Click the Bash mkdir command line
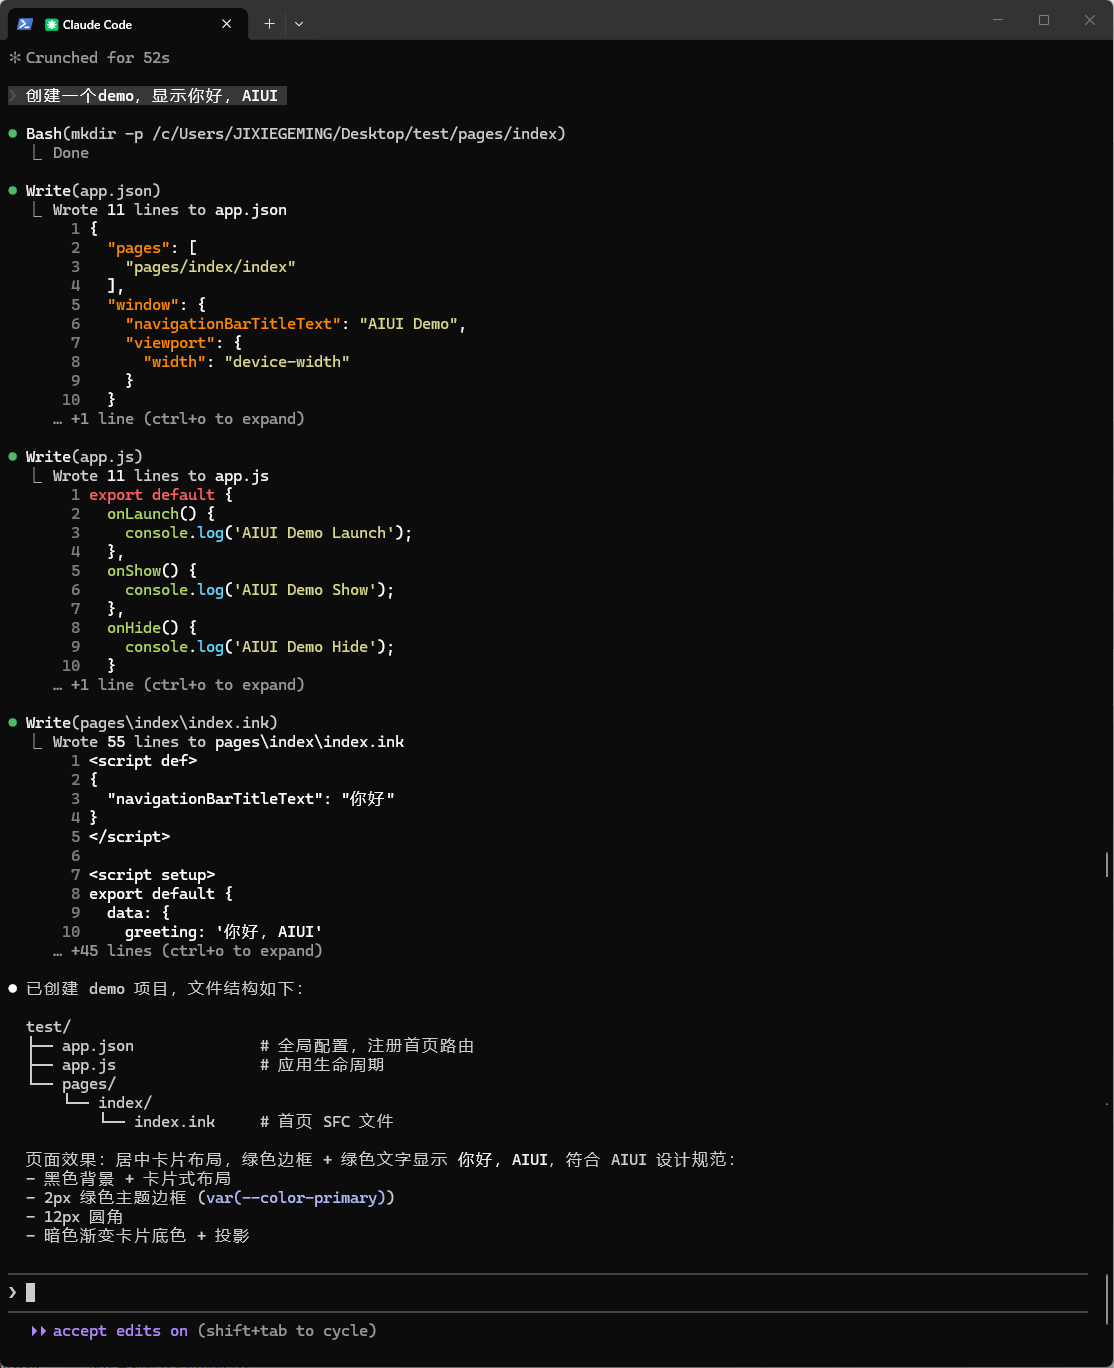Viewport: 1114px width, 1368px height. [296, 134]
